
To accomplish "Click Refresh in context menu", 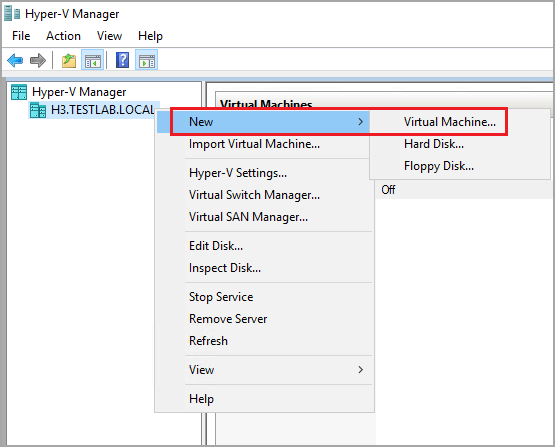I will pyautogui.click(x=208, y=341).
